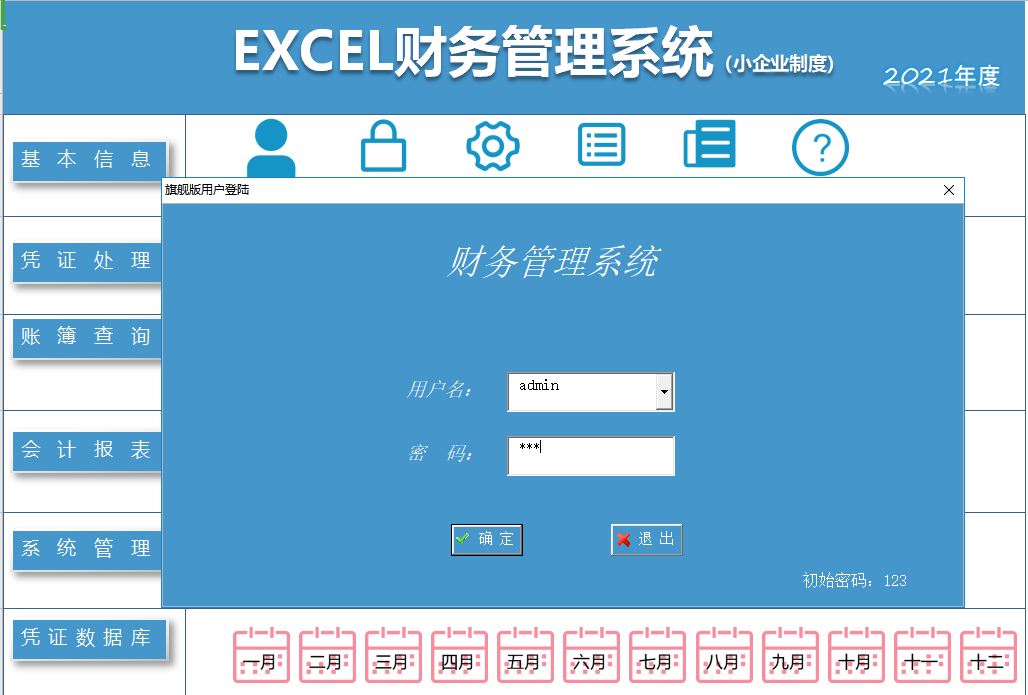Click the 用户名 label
The width and height of the screenshot is (1028, 695).
tap(438, 389)
